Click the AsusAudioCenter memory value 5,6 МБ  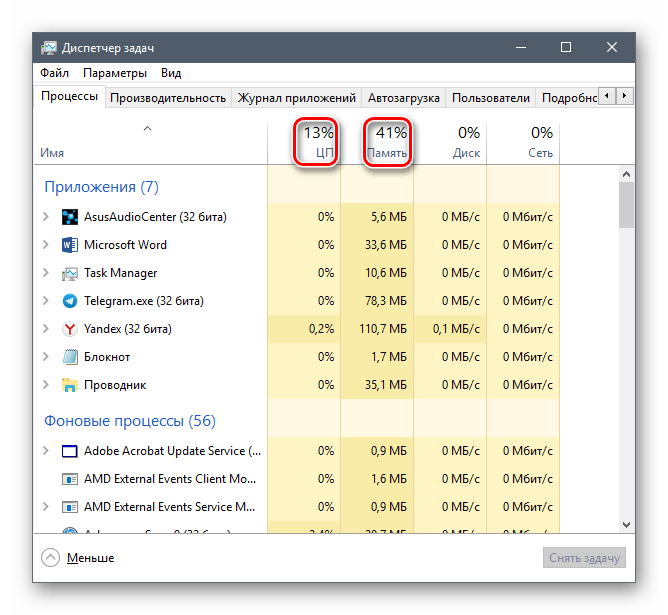click(x=389, y=217)
